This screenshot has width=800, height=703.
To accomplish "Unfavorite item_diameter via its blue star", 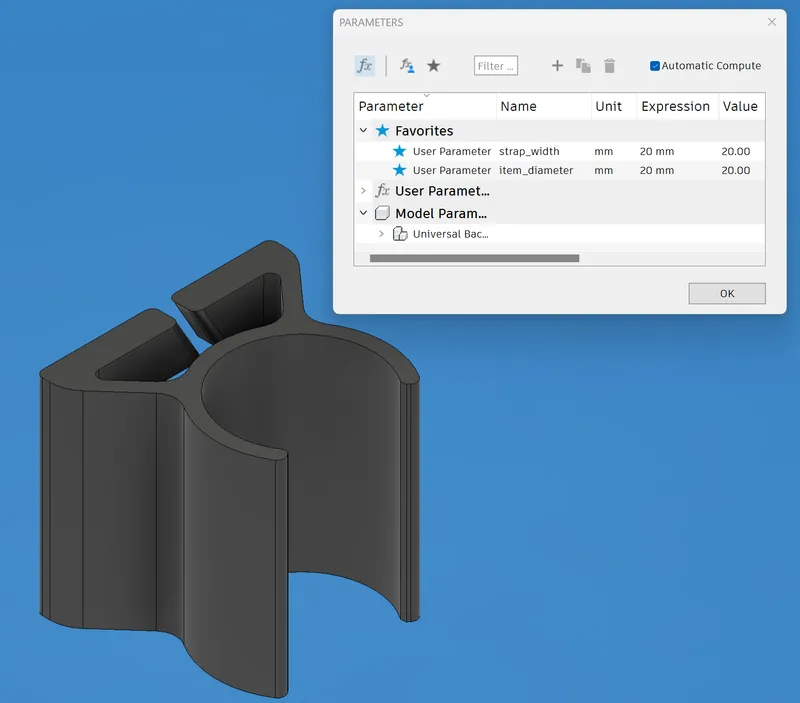I will pos(400,170).
